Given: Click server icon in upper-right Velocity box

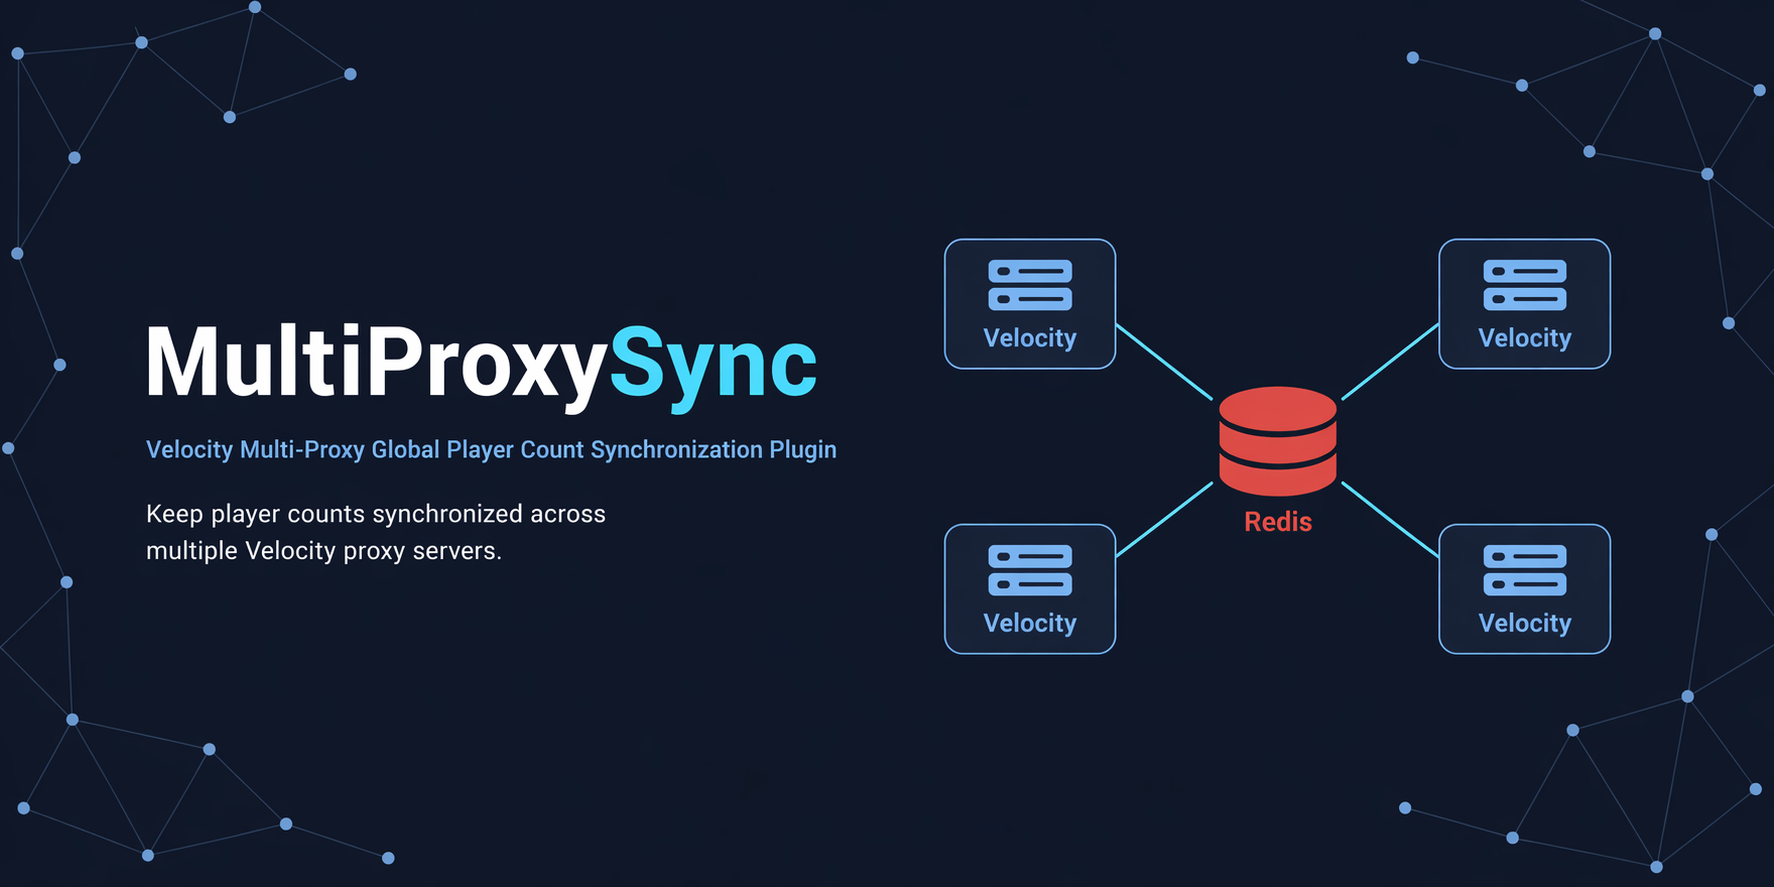Looking at the screenshot, I should (1524, 285).
